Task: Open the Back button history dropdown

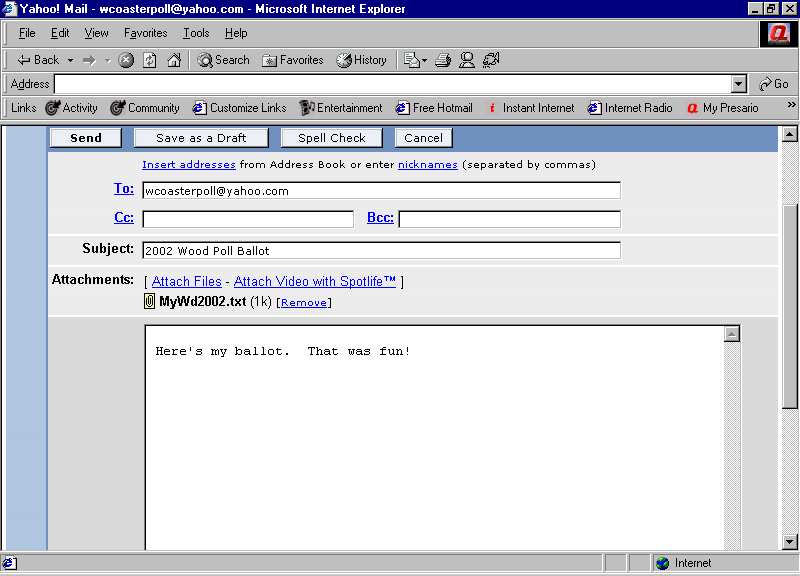Action: click(x=70, y=60)
